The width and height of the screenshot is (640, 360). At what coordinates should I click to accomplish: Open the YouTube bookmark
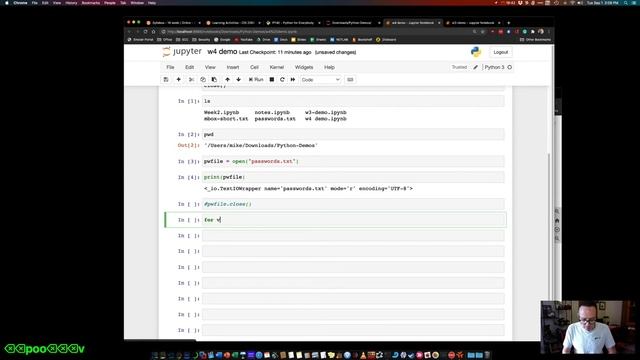click(244, 40)
